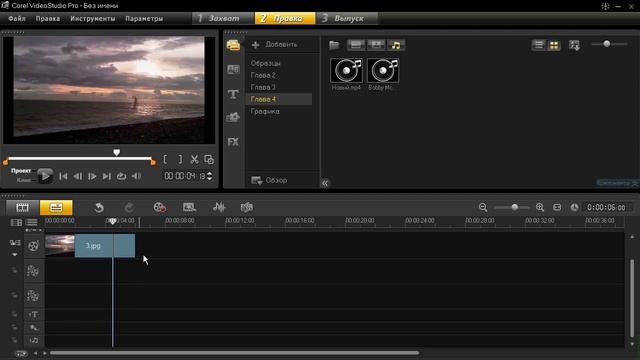
Task: Set the mark-out point bracket
Action: pyautogui.click(x=180, y=159)
